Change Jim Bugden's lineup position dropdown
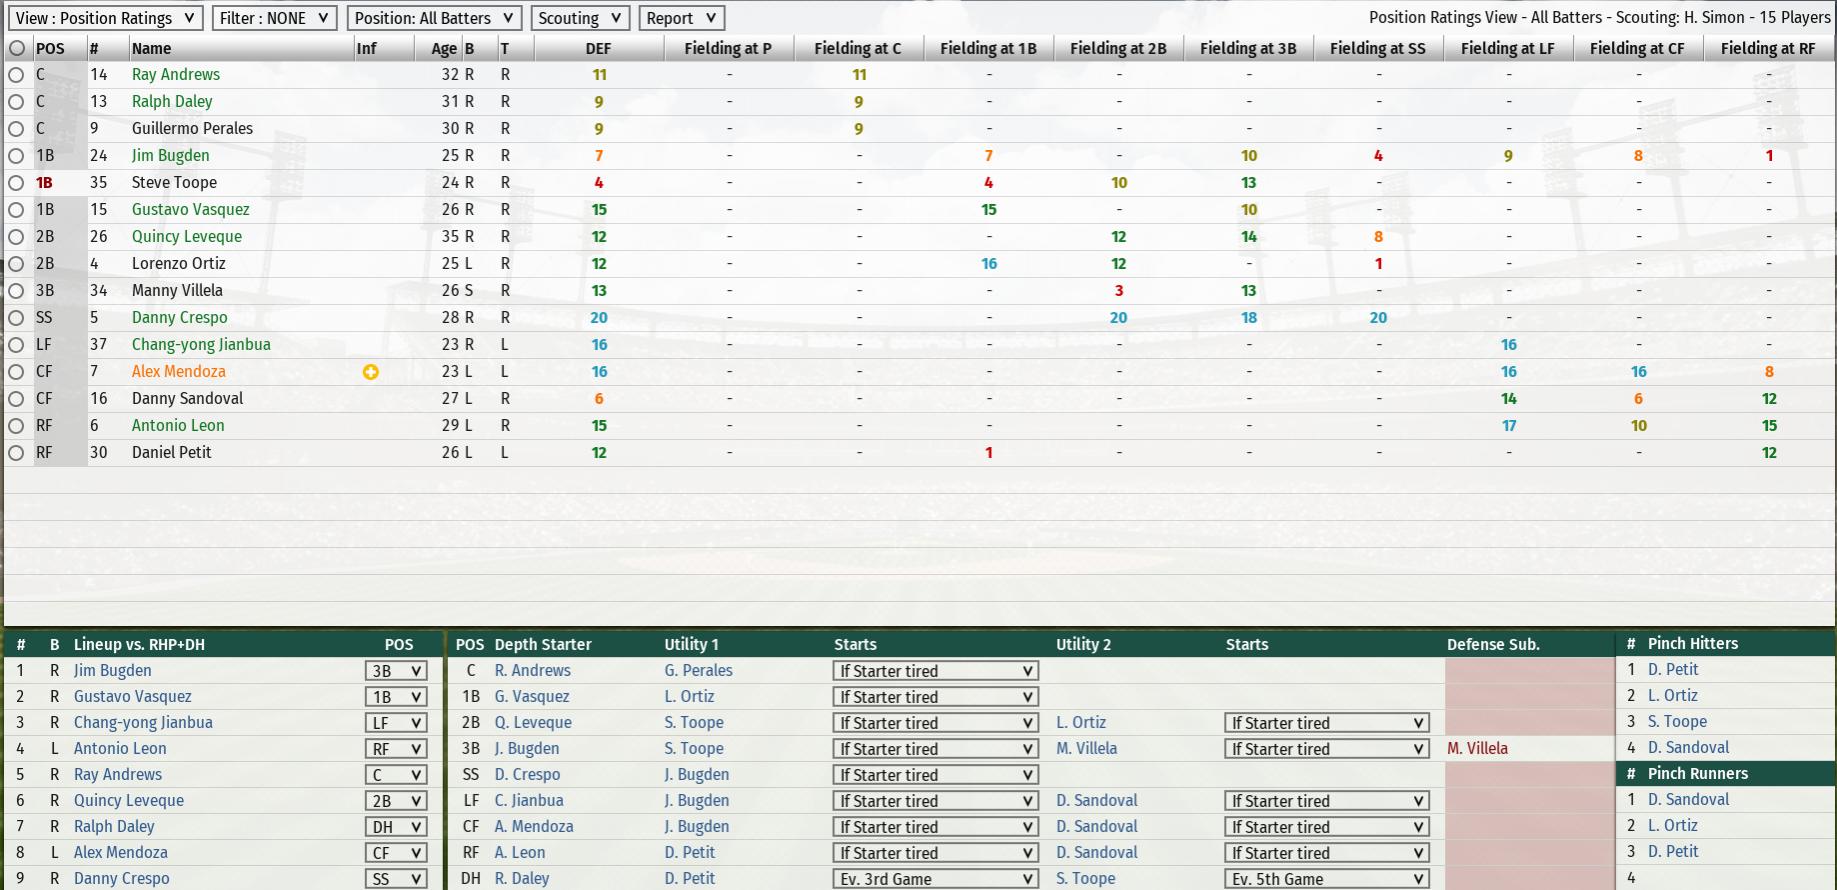 pyautogui.click(x=396, y=671)
